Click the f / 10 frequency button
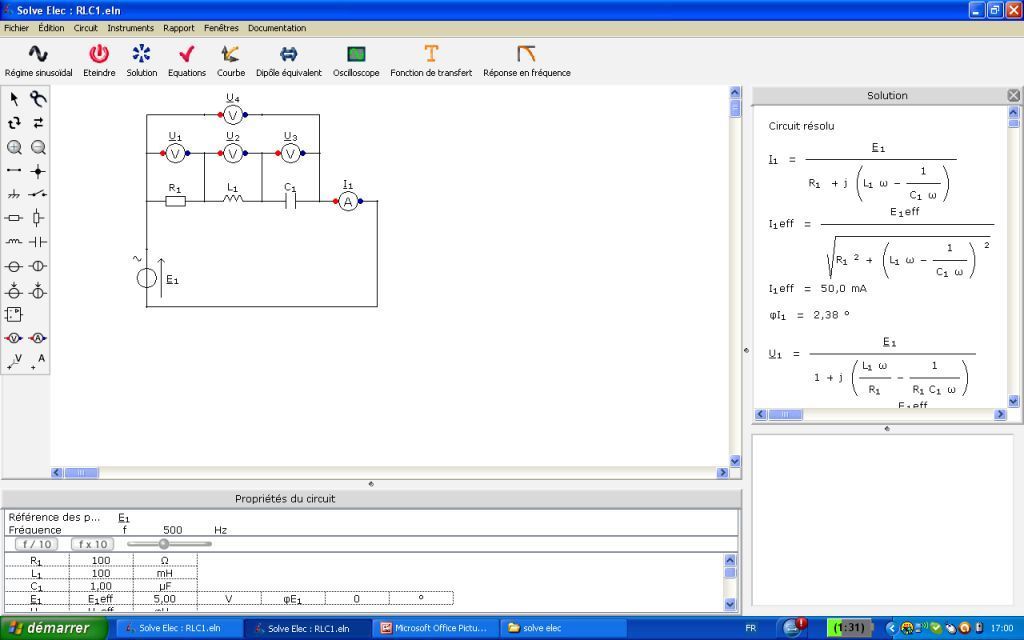The height and width of the screenshot is (640, 1024). tap(38, 544)
